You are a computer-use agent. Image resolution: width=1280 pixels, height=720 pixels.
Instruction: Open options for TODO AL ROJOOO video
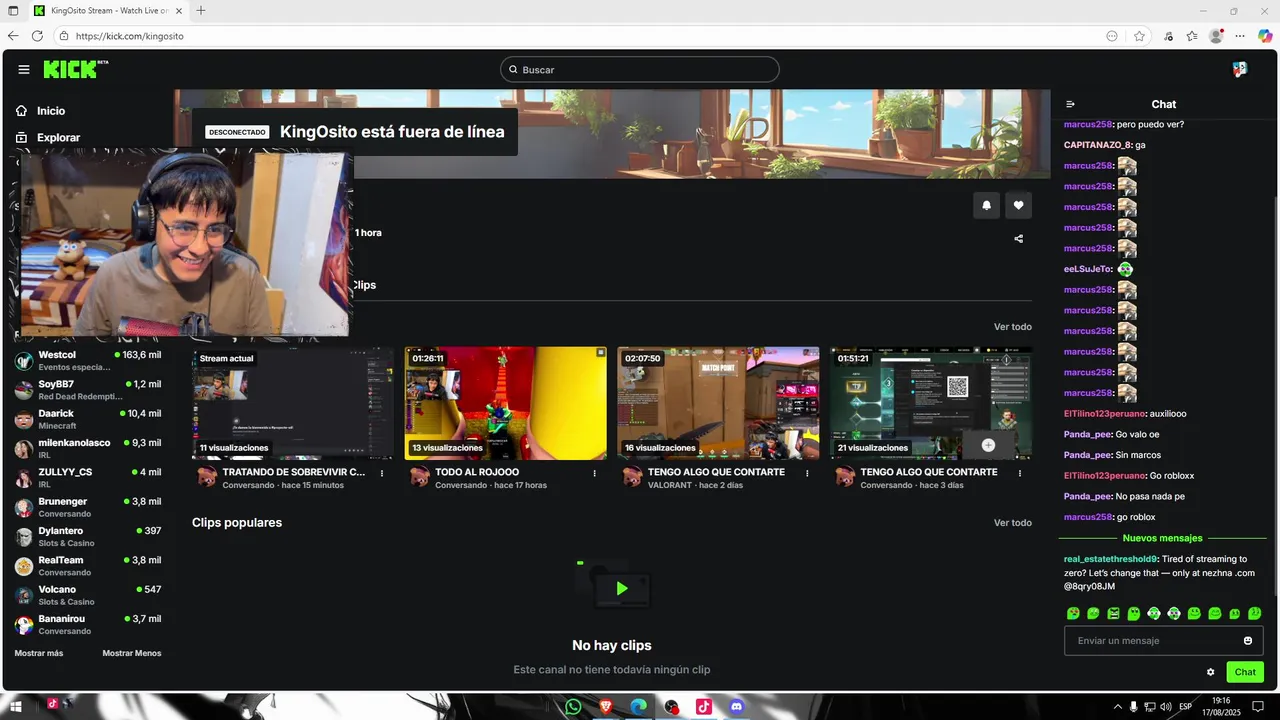point(595,473)
